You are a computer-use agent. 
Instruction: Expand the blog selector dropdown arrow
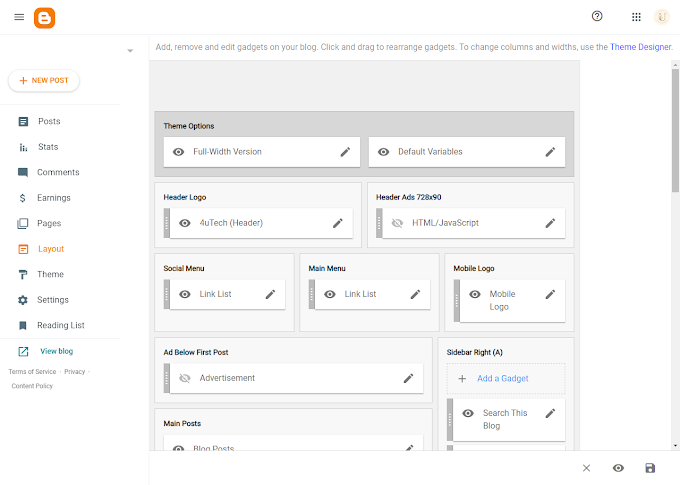click(130, 51)
